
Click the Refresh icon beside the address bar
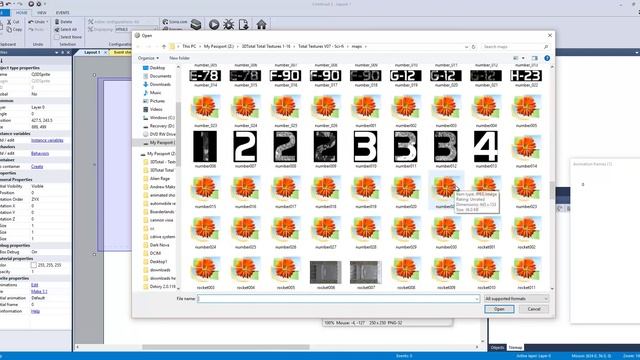point(473,47)
